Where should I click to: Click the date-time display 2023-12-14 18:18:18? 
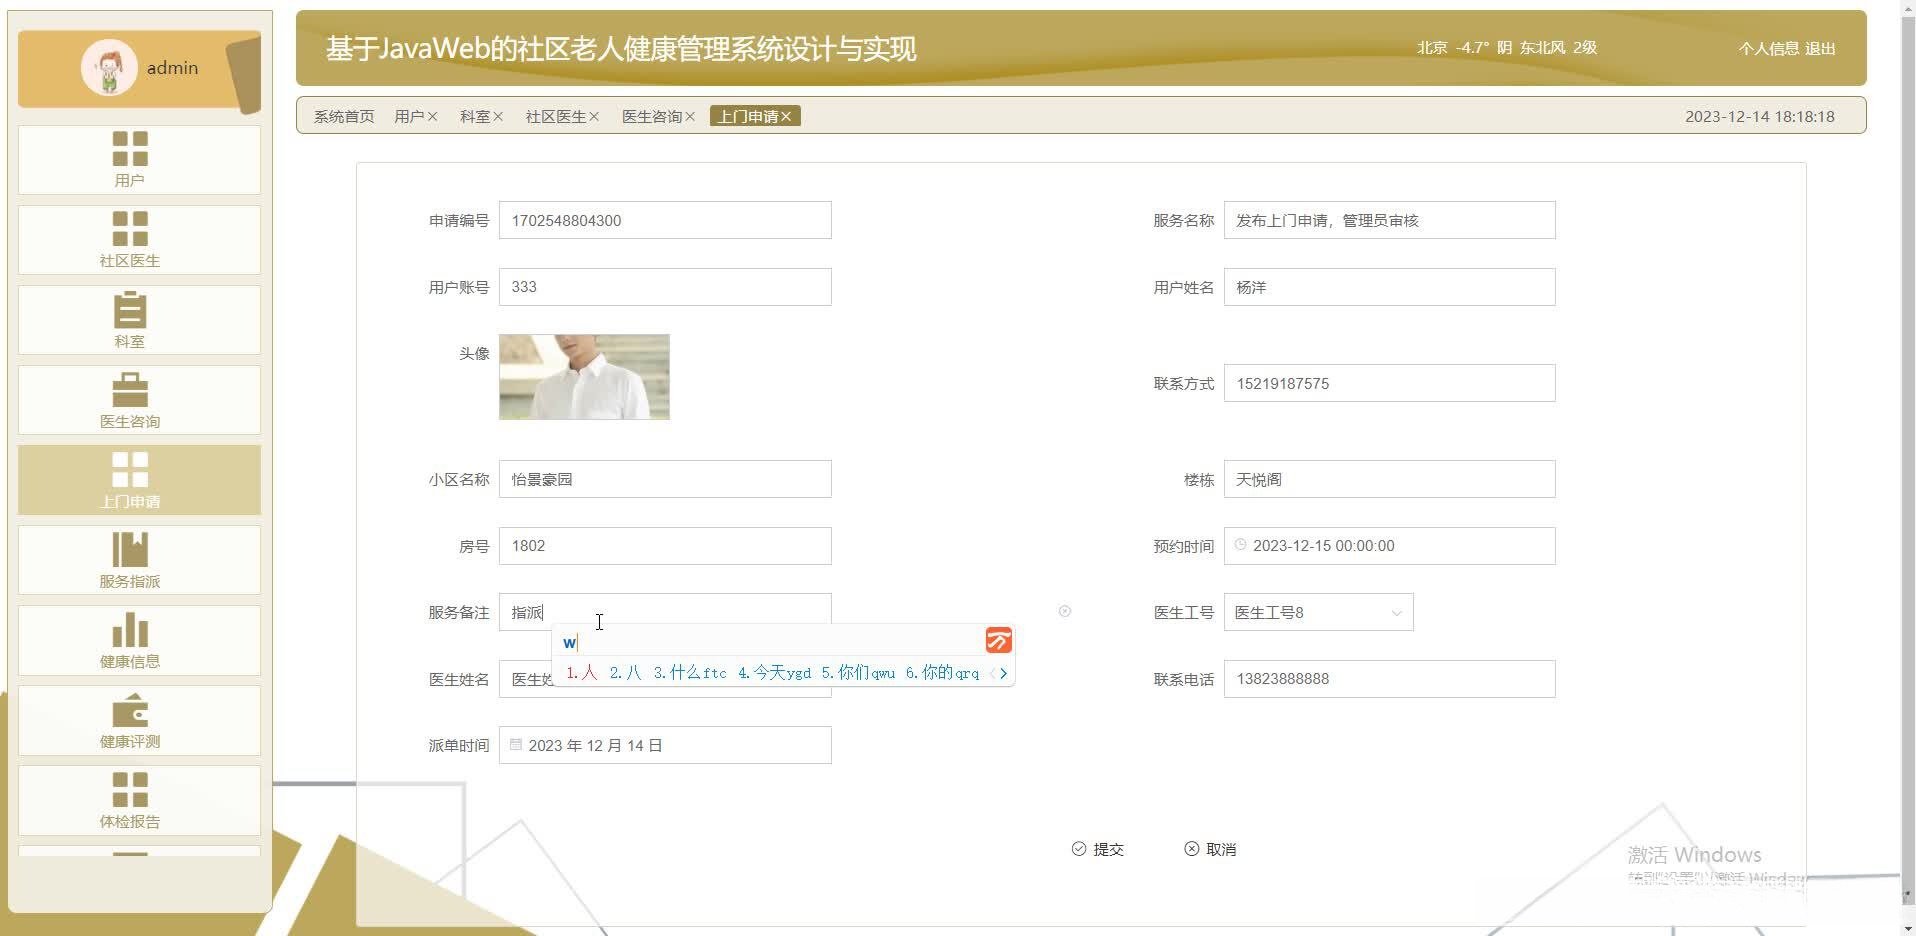(1760, 117)
